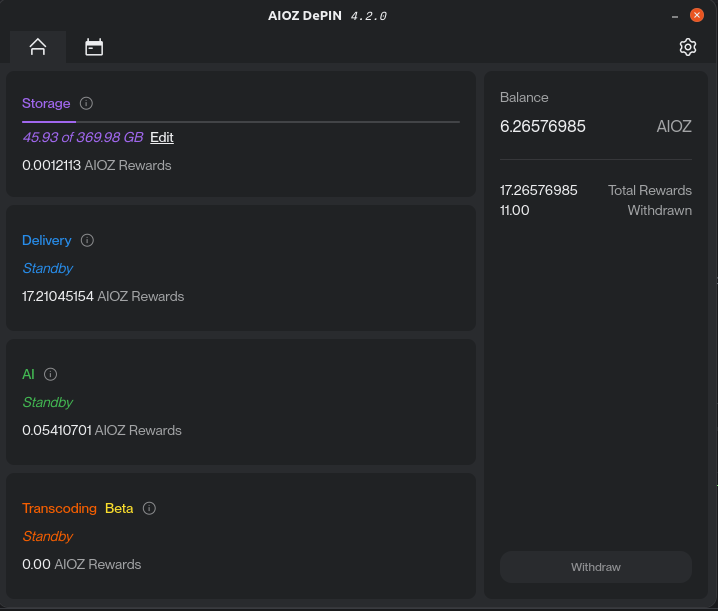This screenshot has width=718, height=611.
Task: Click balance amount 6.26576985
Action: (543, 126)
